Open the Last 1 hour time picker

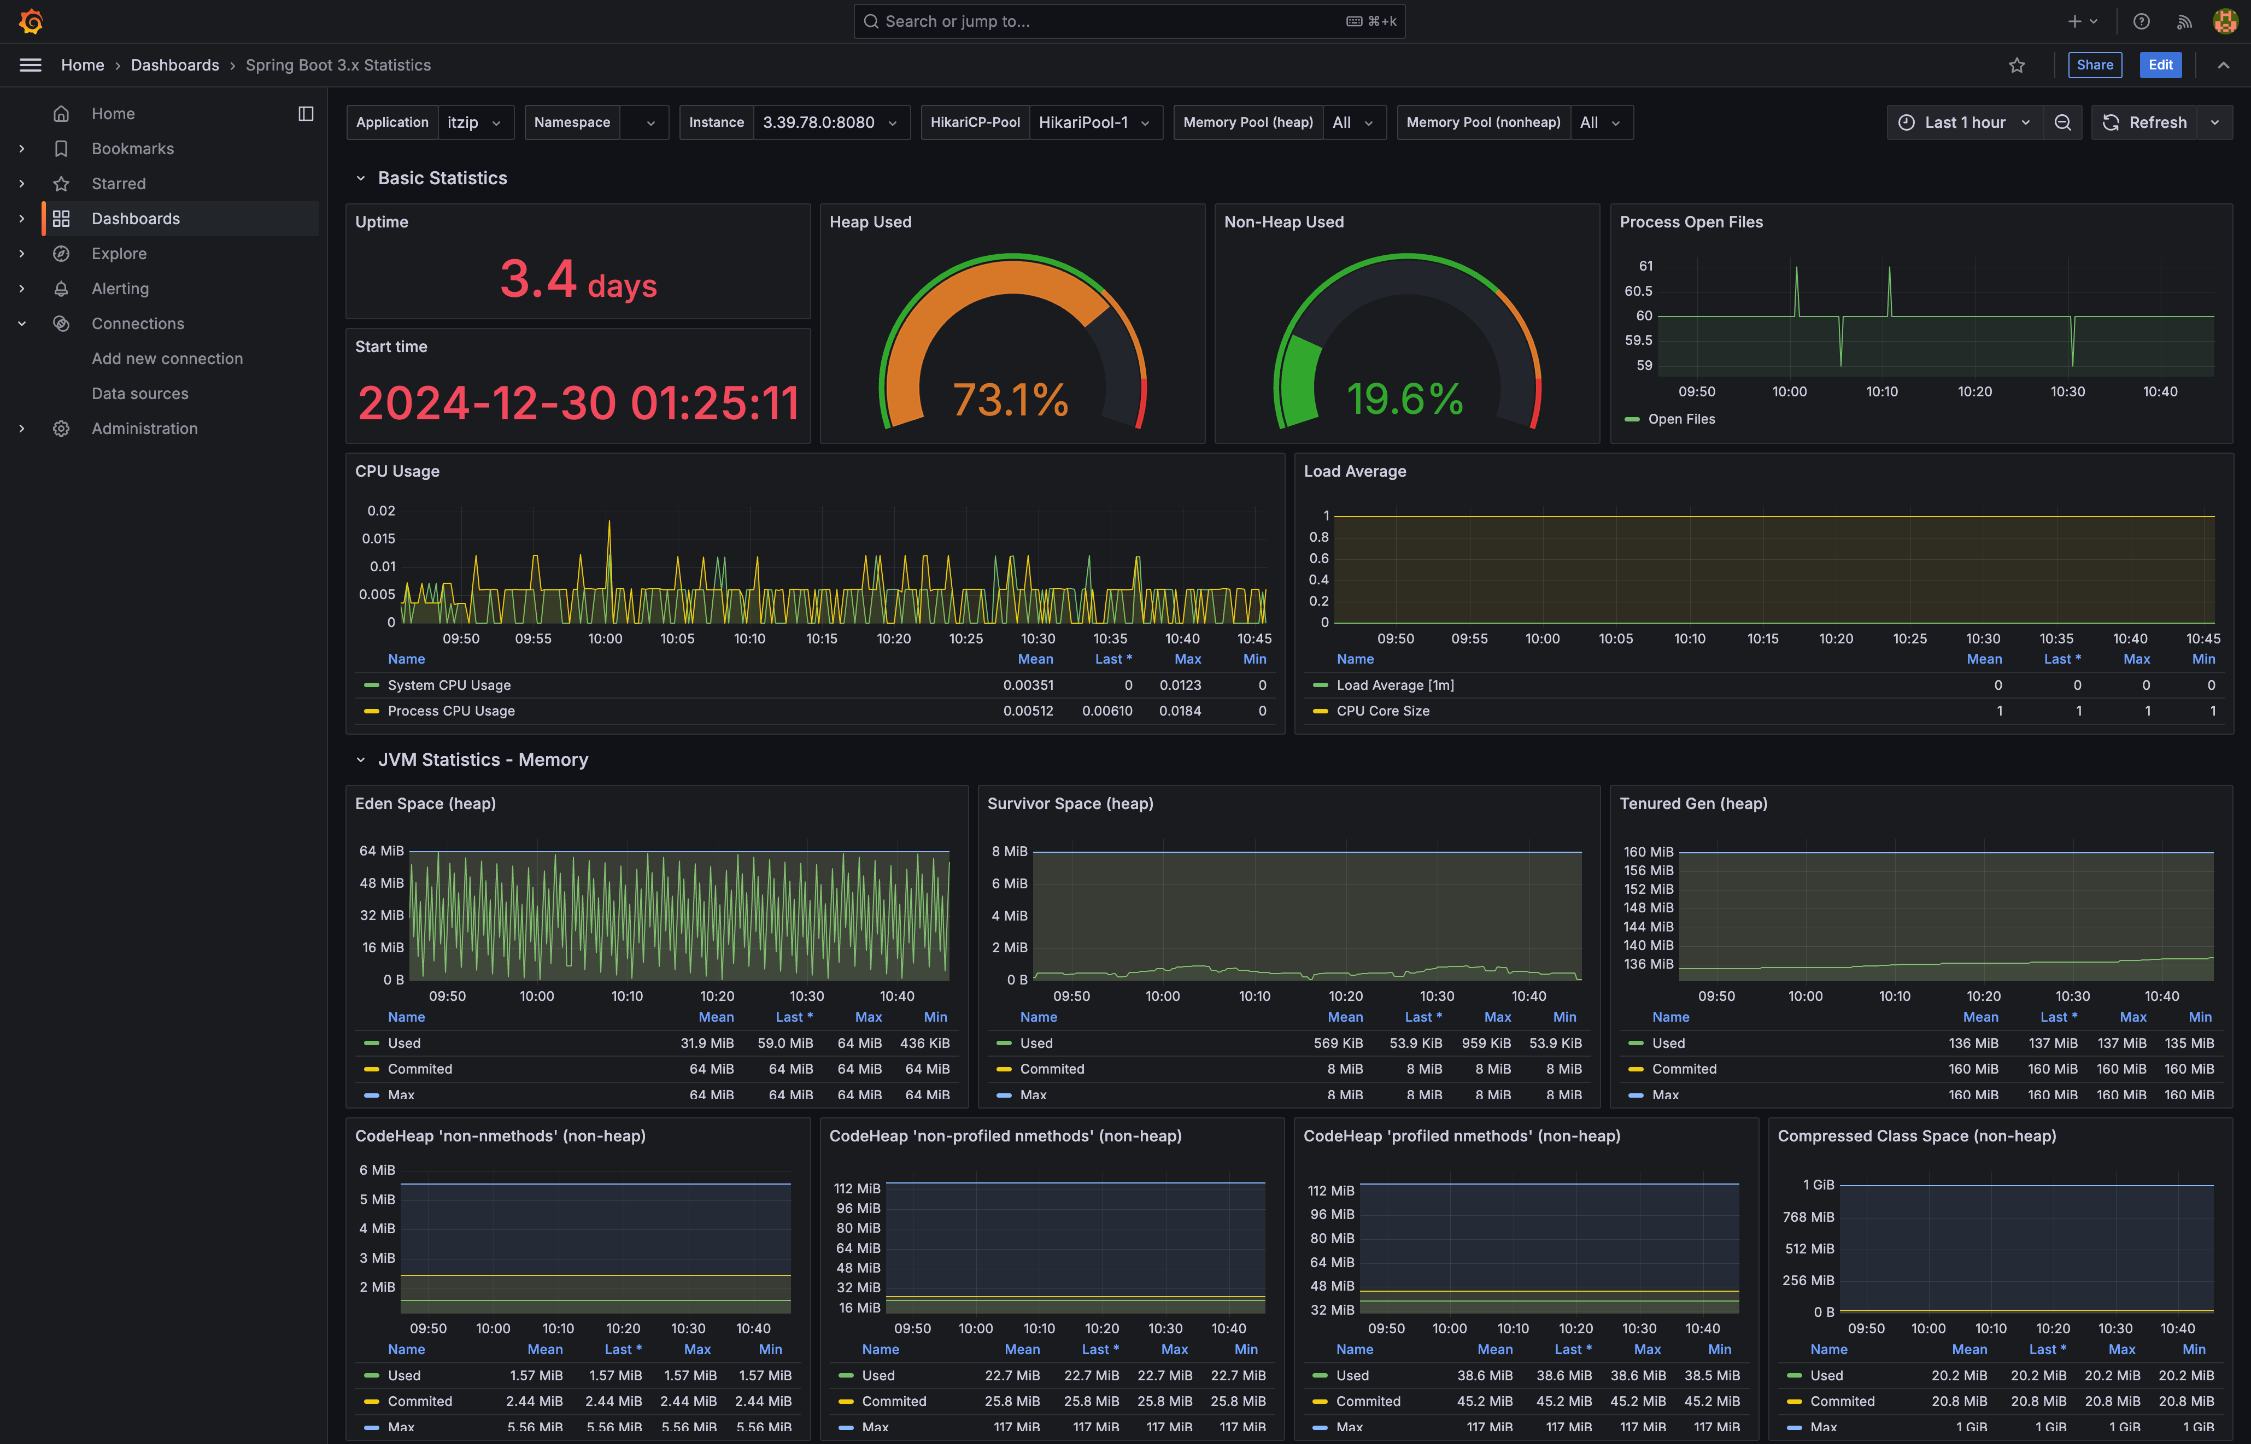click(x=1964, y=122)
